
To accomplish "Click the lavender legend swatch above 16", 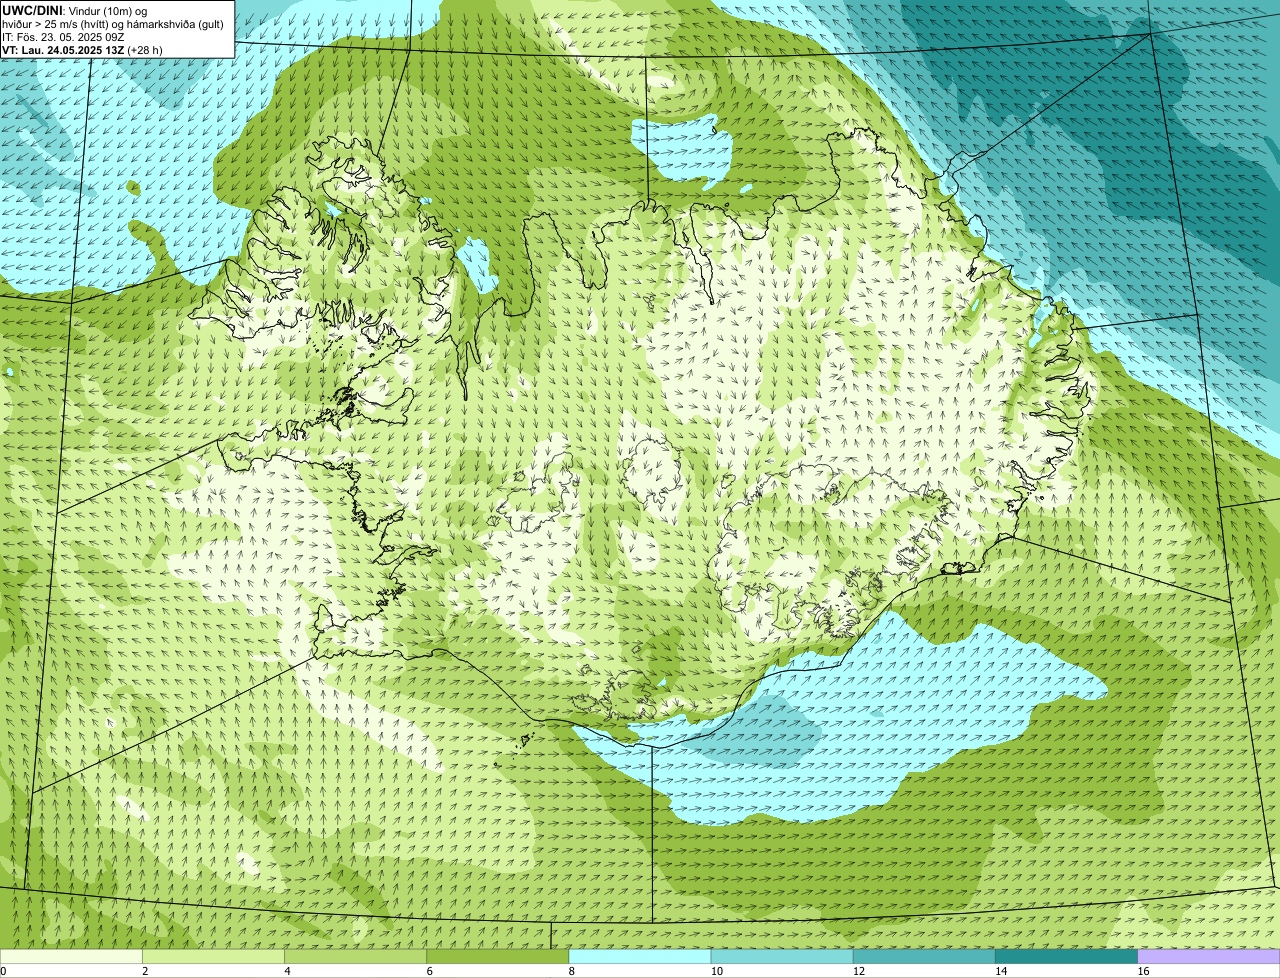I will (1208, 957).
